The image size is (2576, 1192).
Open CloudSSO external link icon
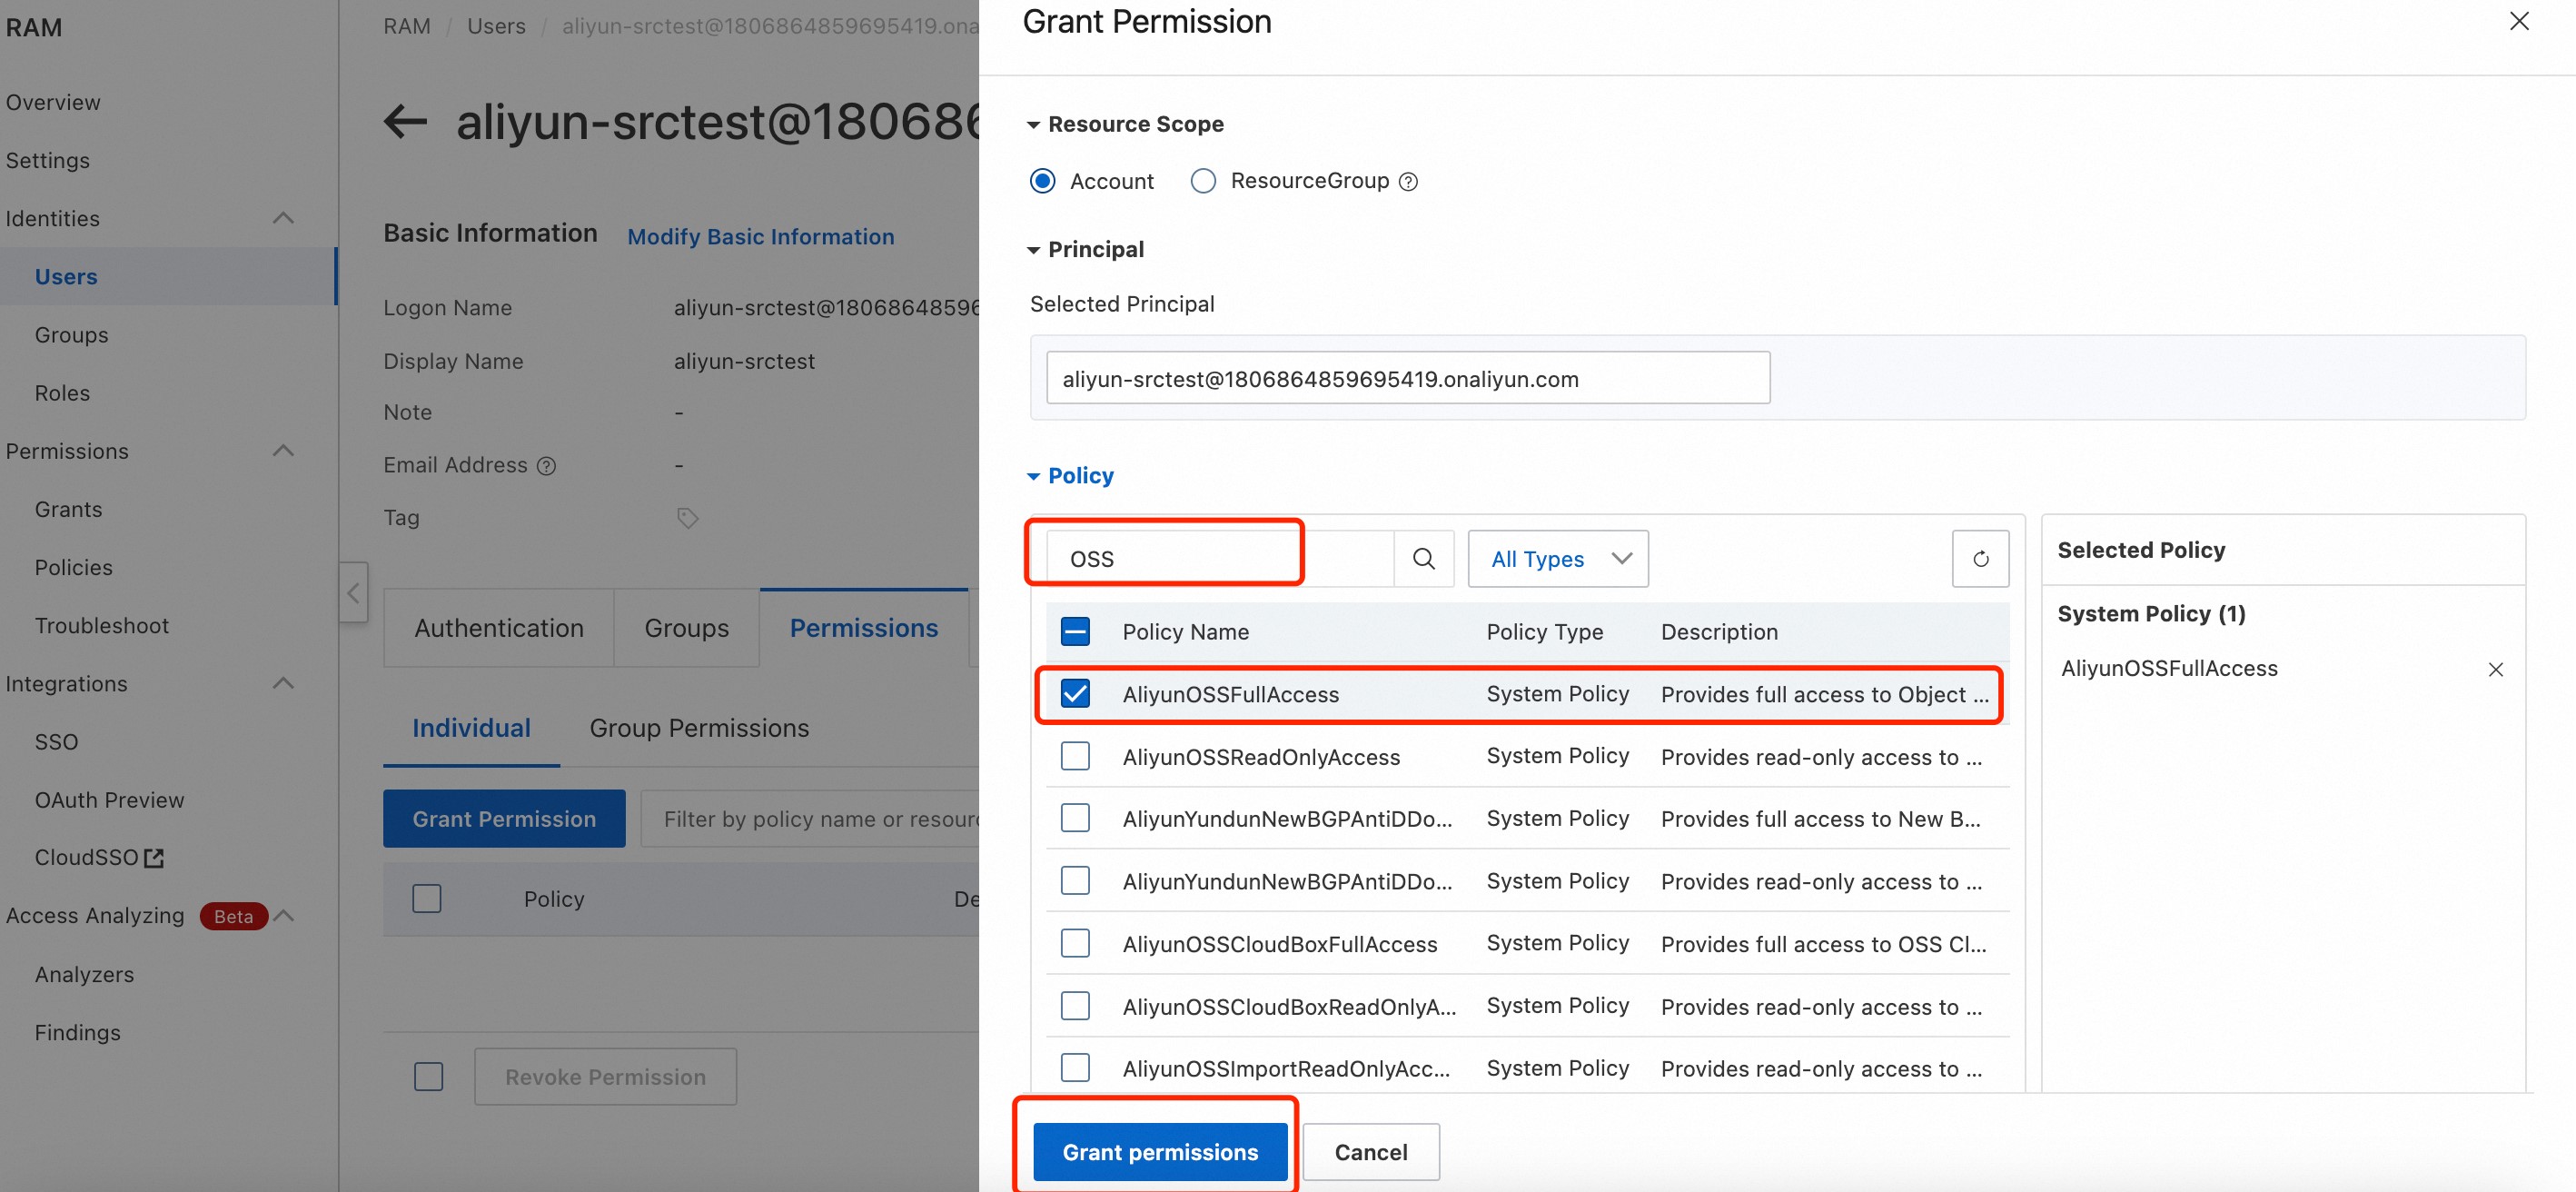[x=154, y=857]
